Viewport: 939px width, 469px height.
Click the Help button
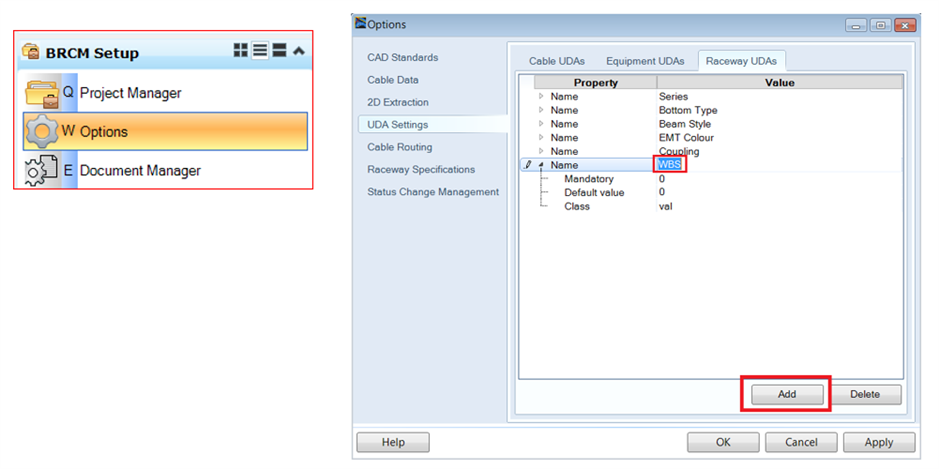tap(393, 443)
